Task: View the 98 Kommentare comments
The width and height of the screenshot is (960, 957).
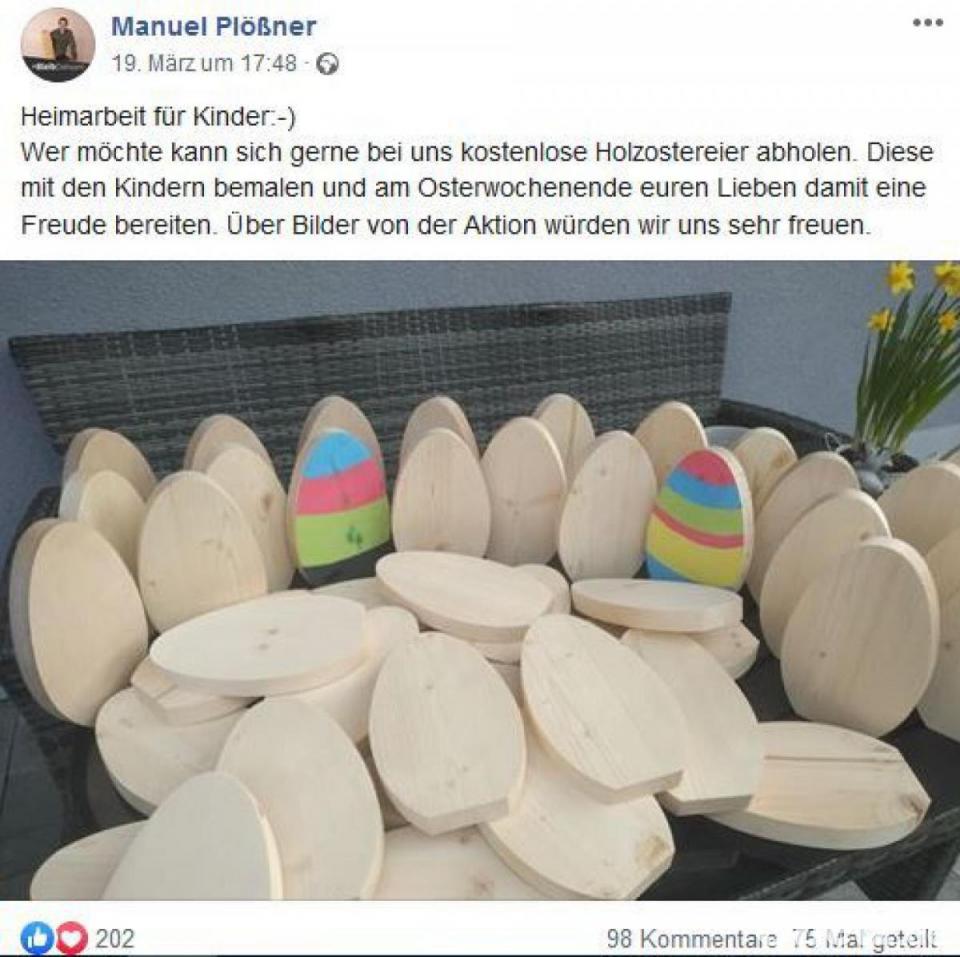Action: click(x=691, y=937)
